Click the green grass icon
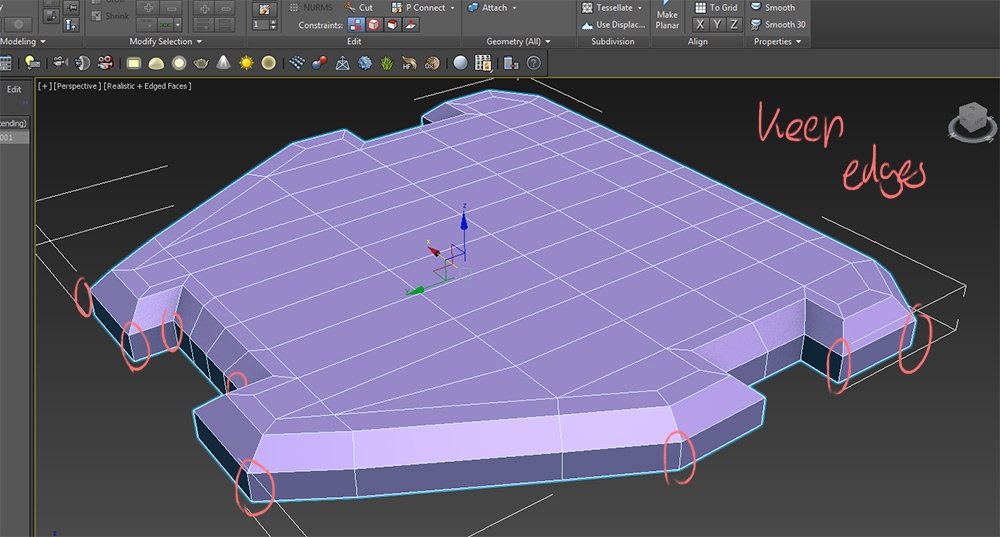The height and width of the screenshot is (537, 1000). click(x=387, y=63)
